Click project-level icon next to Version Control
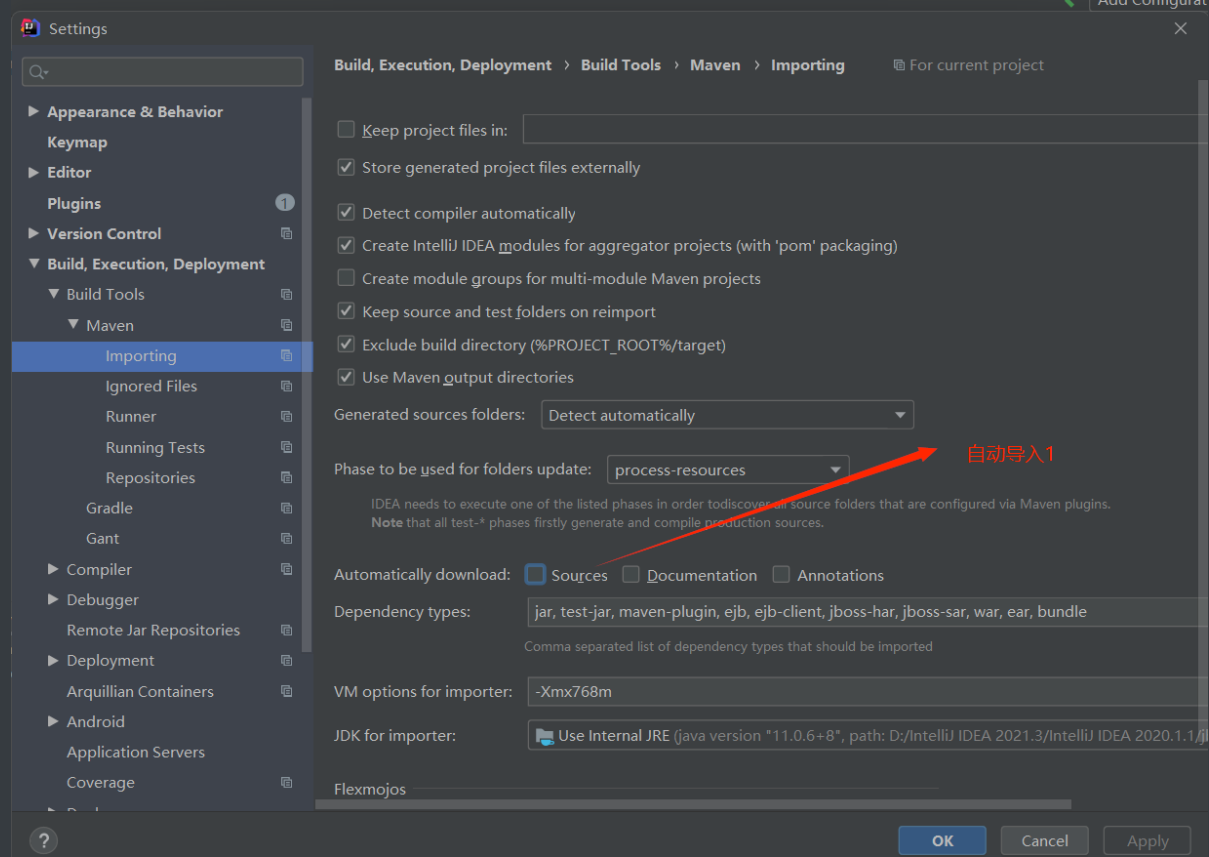The height and width of the screenshot is (857, 1209). [x=287, y=234]
